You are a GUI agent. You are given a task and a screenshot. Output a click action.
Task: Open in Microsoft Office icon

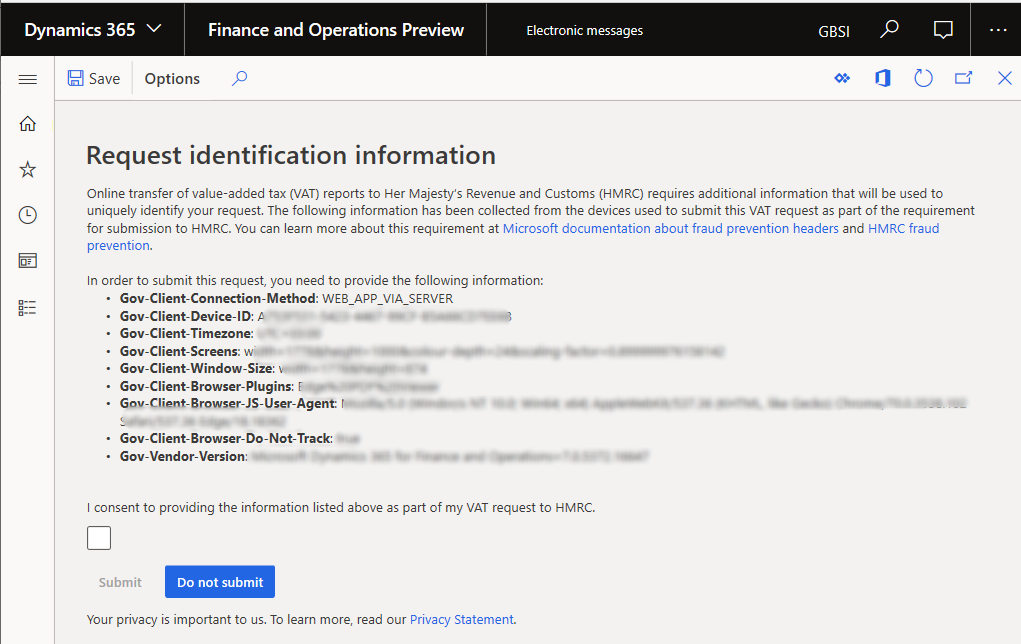[882, 78]
